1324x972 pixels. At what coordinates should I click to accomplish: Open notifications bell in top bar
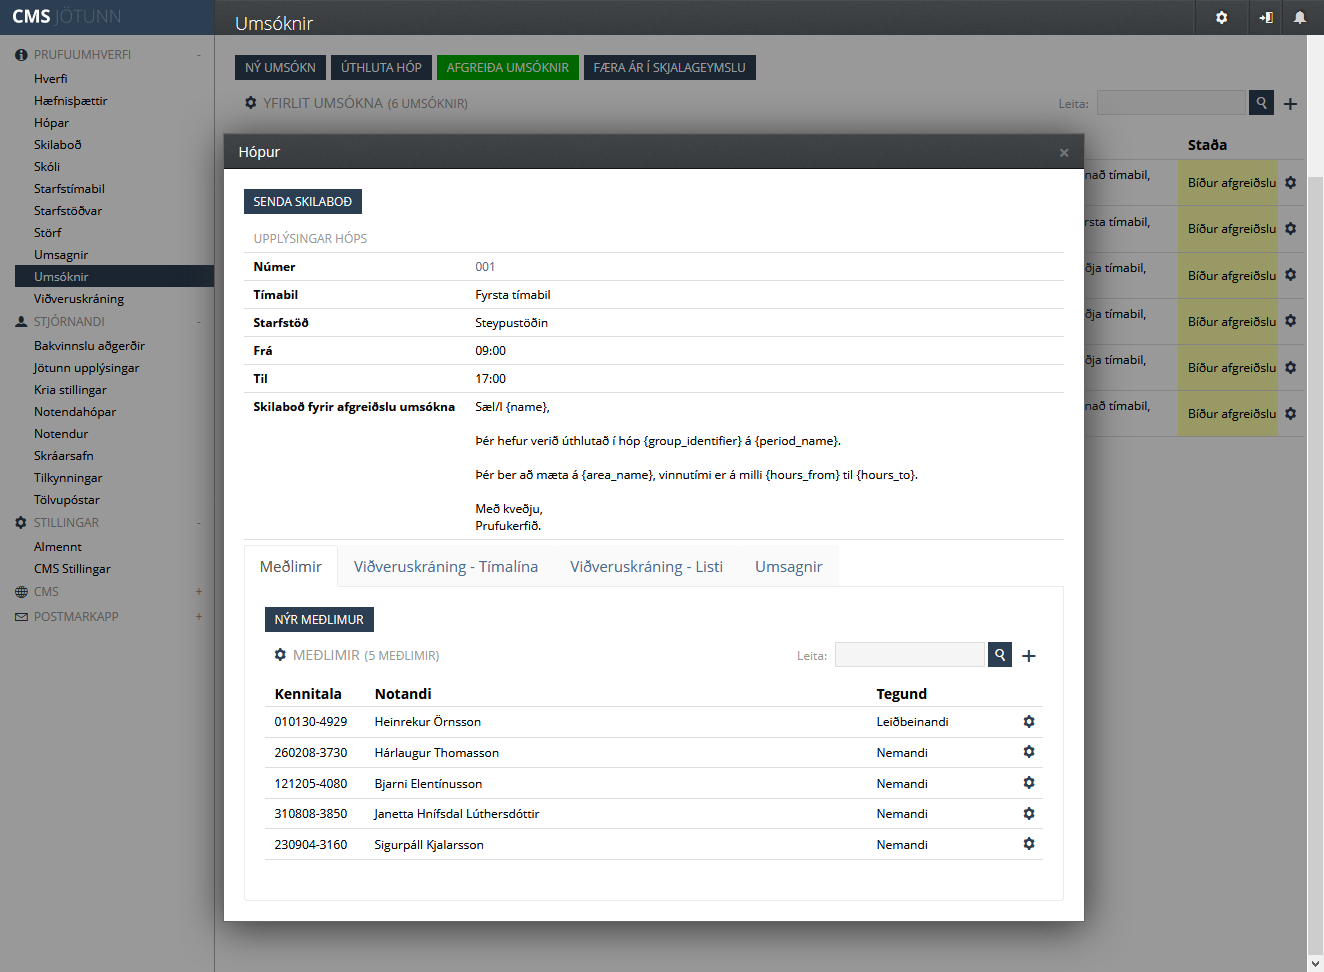[1299, 18]
